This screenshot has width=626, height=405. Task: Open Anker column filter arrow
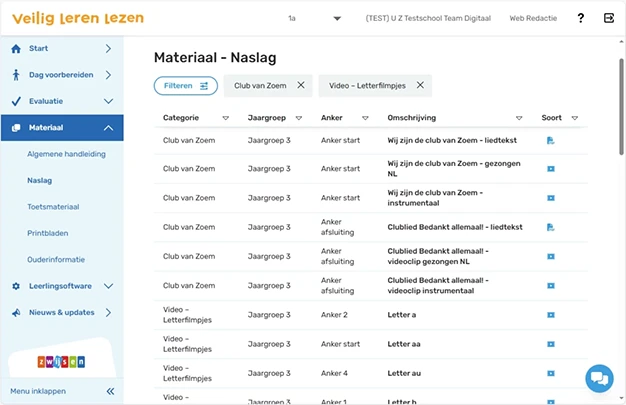coord(365,118)
